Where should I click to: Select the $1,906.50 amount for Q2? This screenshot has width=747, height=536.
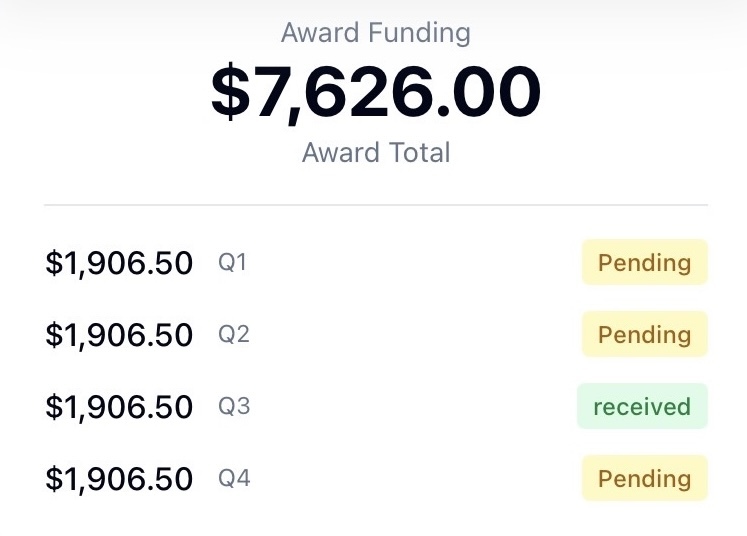point(119,335)
